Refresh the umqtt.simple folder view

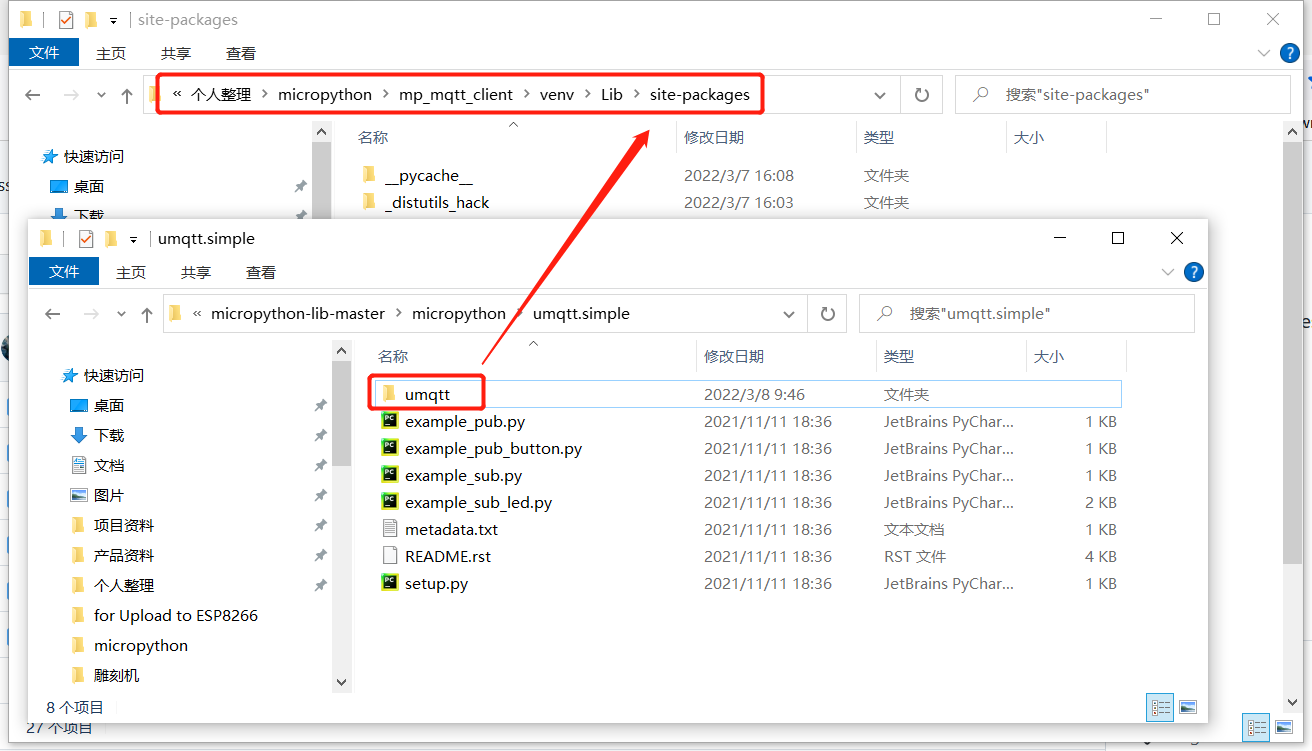click(x=827, y=313)
